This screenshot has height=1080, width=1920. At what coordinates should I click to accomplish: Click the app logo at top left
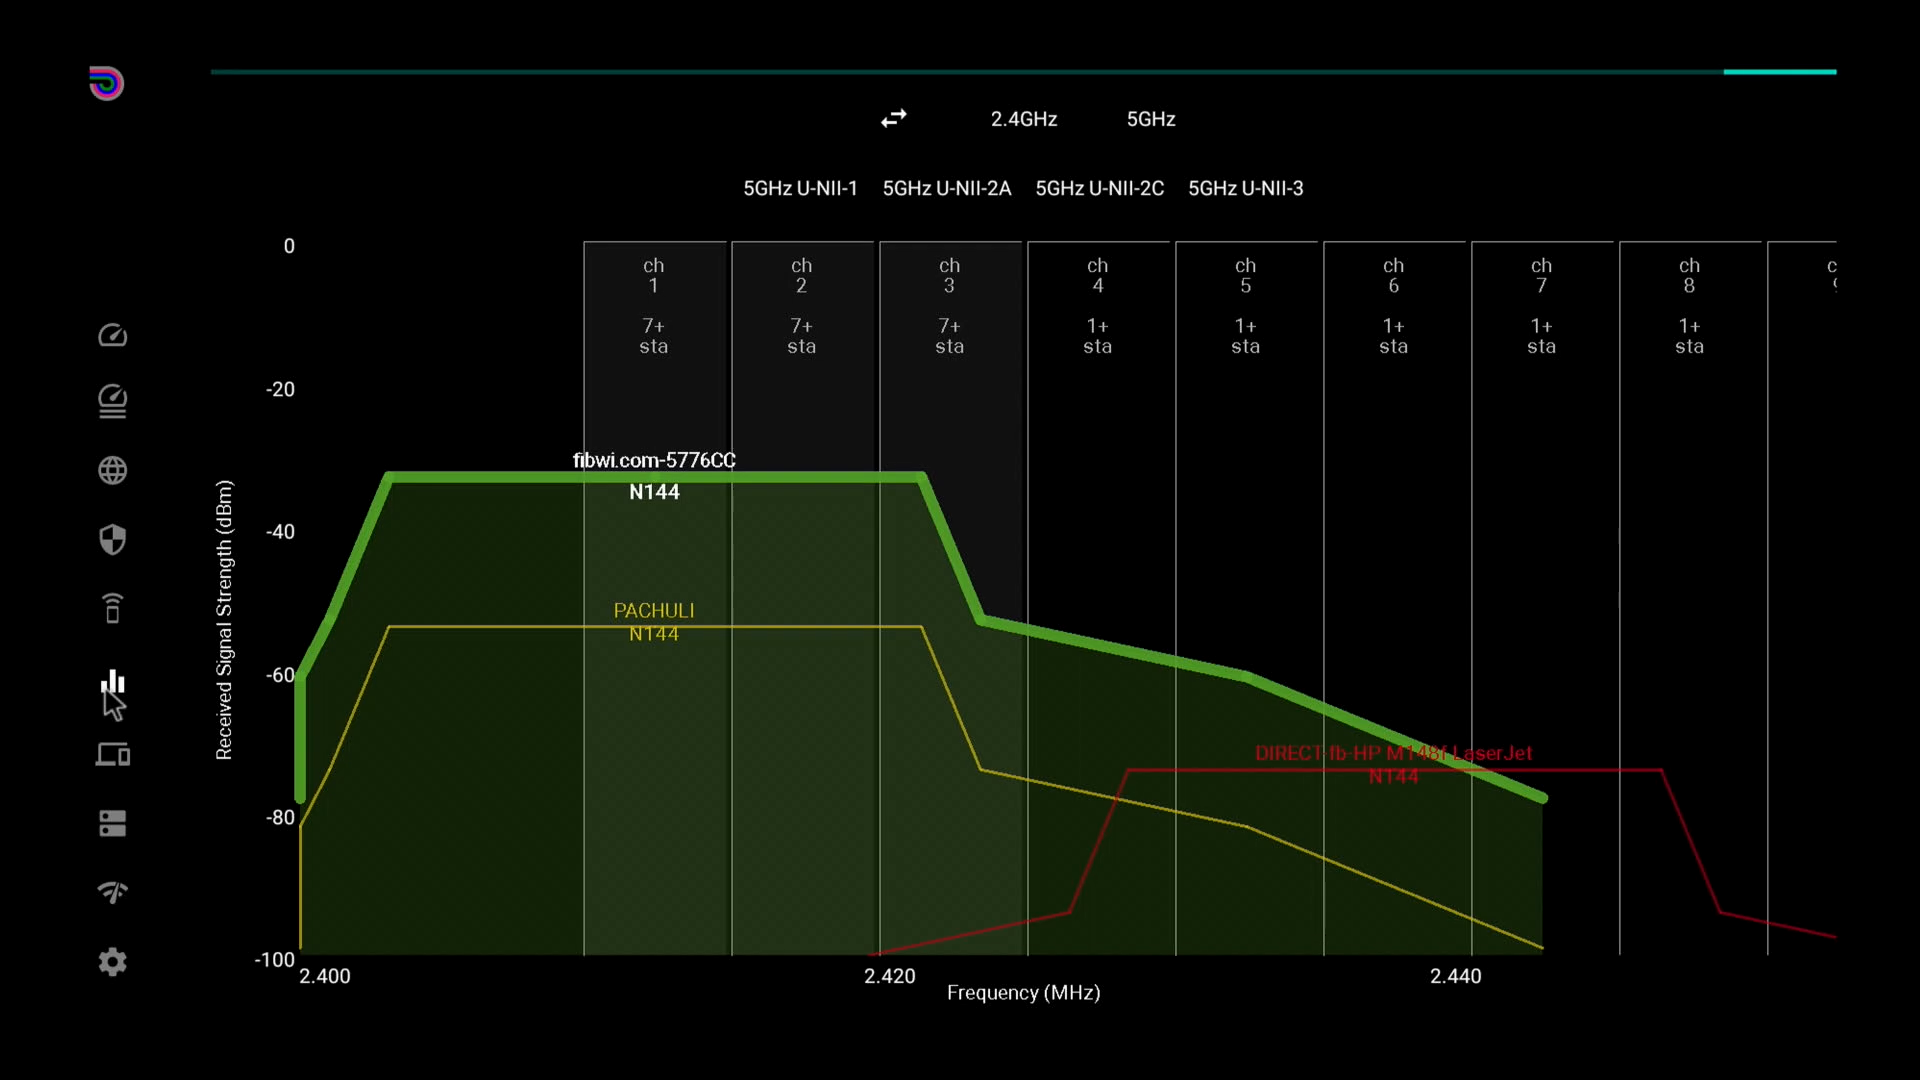tap(106, 83)
